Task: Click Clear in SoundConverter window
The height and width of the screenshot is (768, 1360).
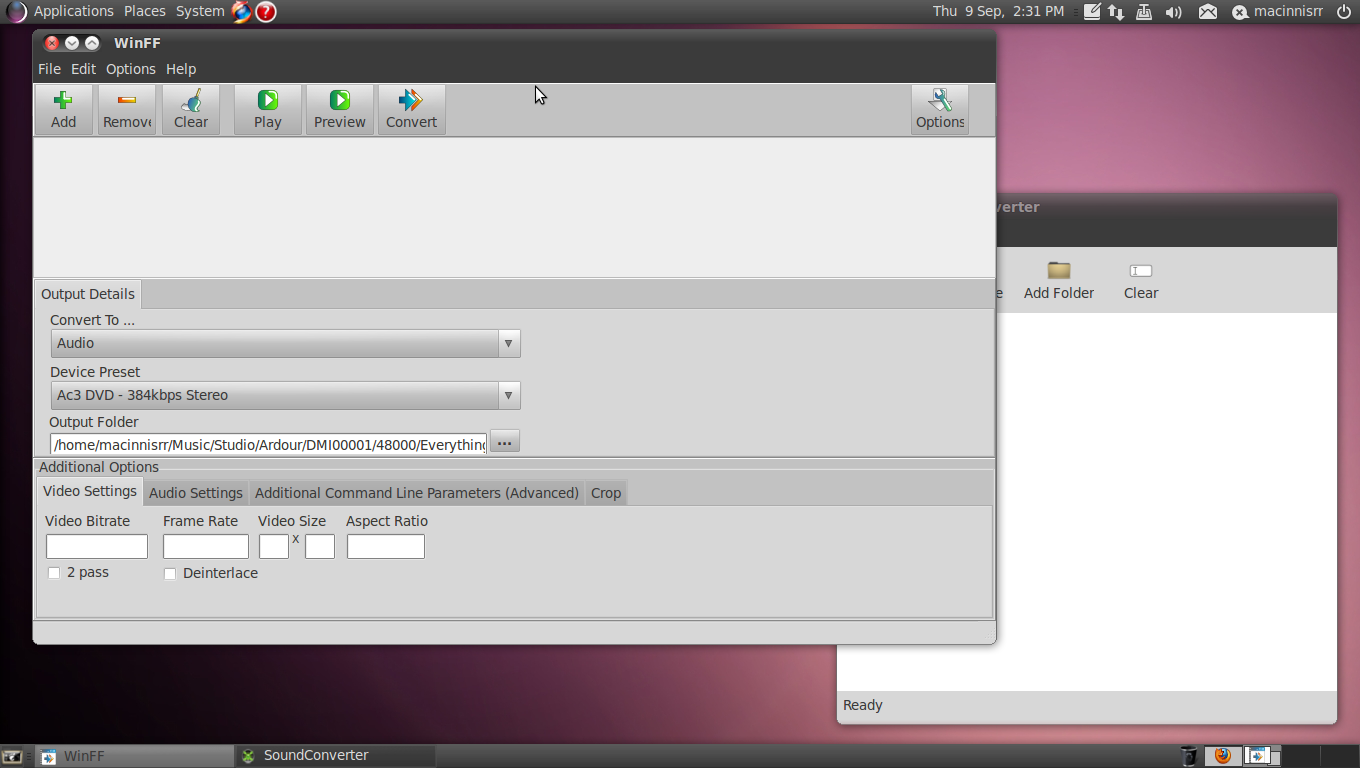Action: point(1141,281)
